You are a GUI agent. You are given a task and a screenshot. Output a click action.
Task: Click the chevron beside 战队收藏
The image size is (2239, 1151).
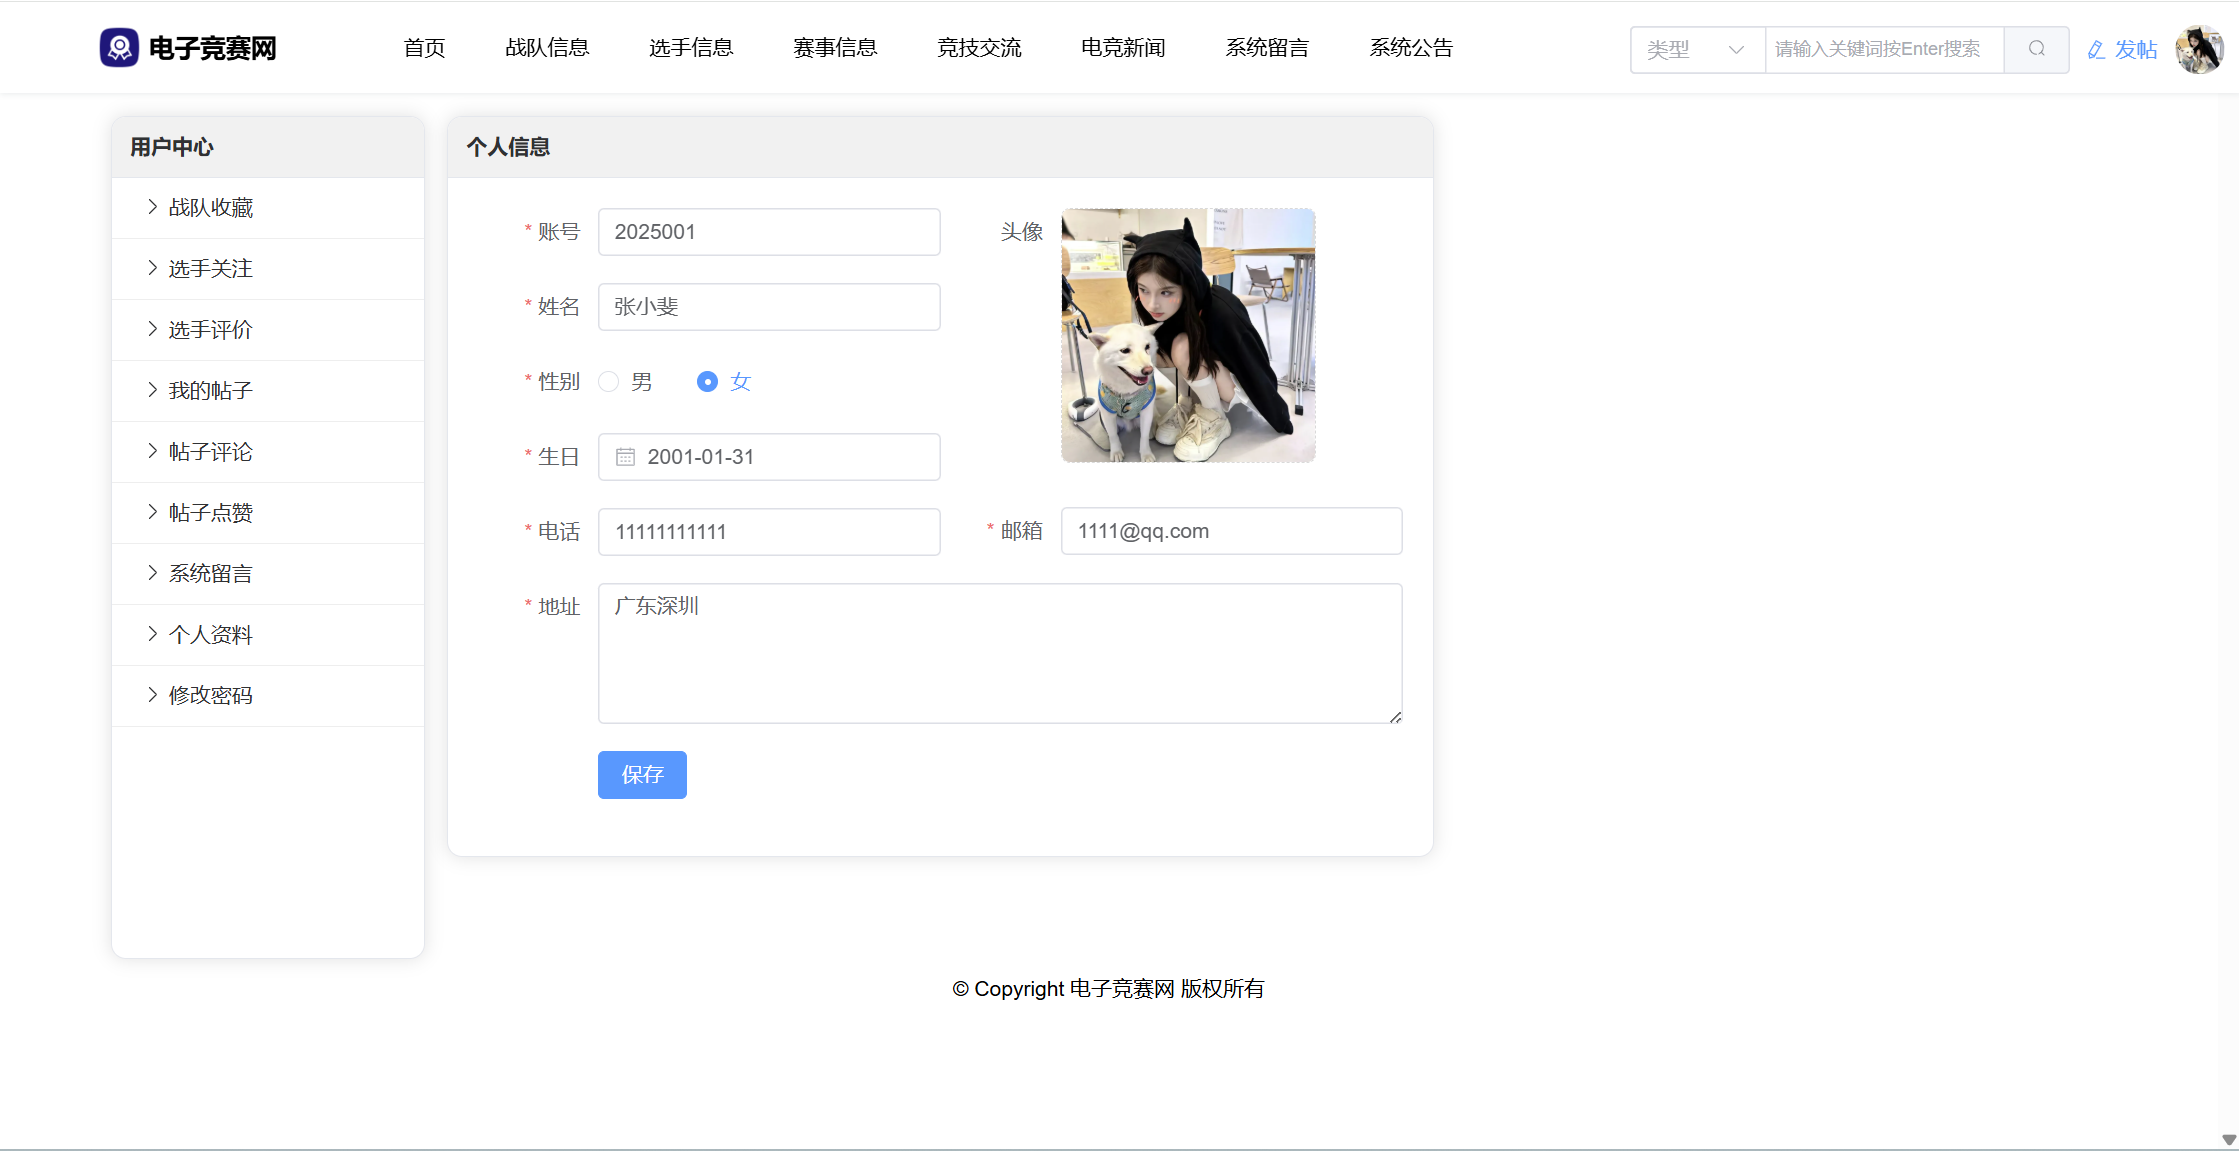point(152,207)
